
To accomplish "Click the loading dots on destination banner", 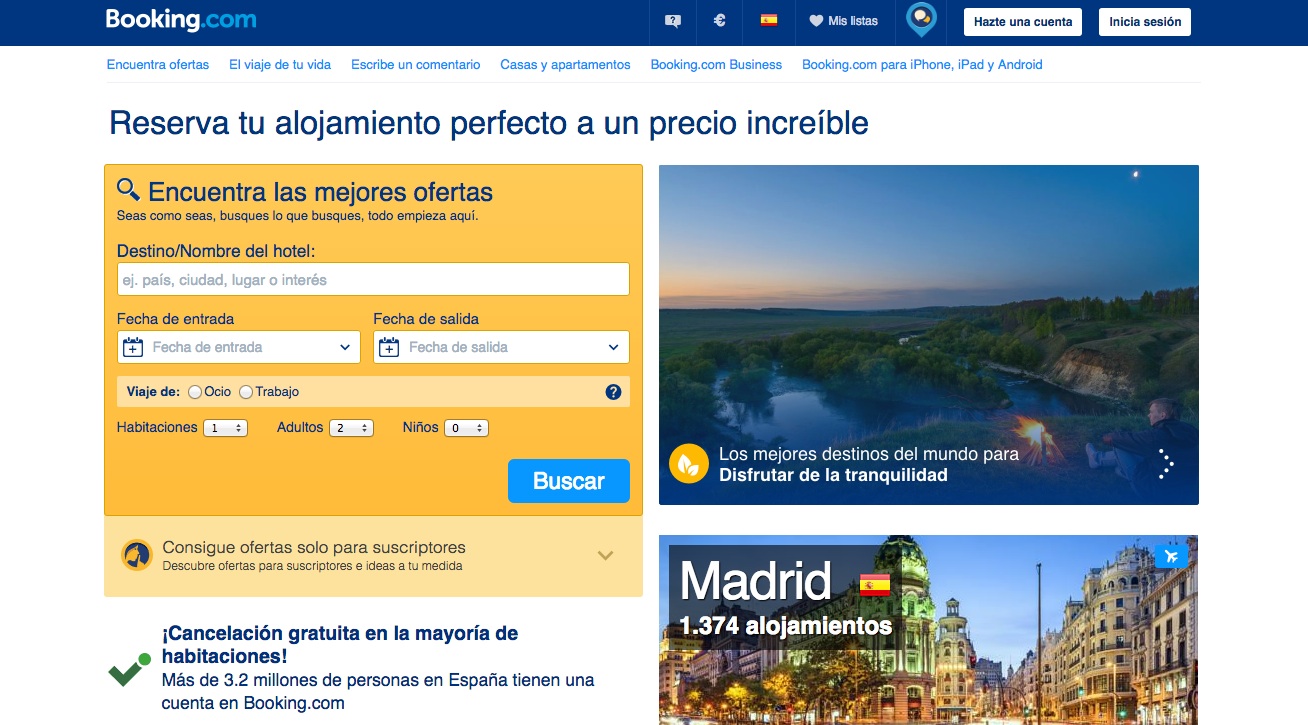I will tap(1165, 464).
